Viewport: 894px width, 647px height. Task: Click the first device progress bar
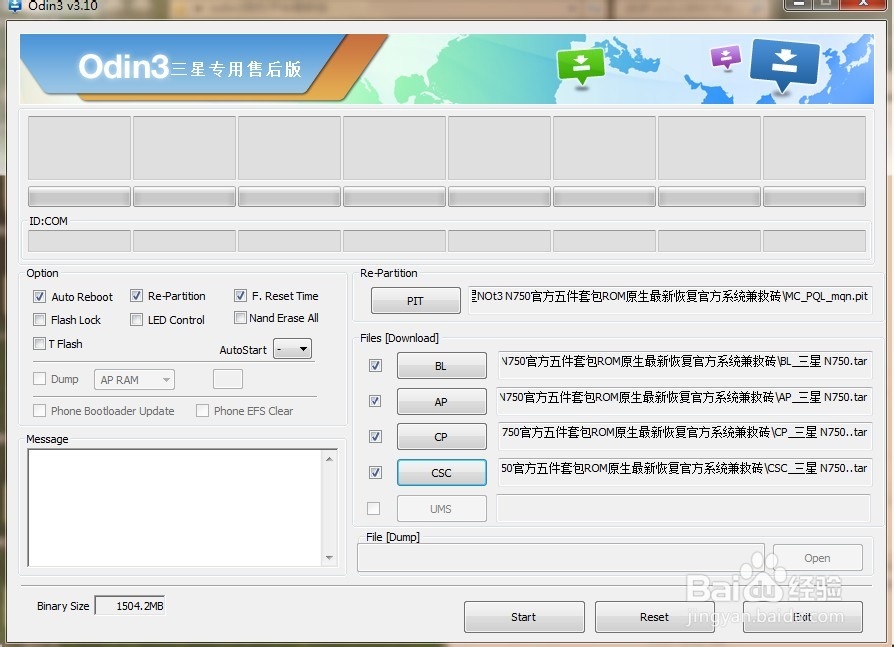point(79,197)
